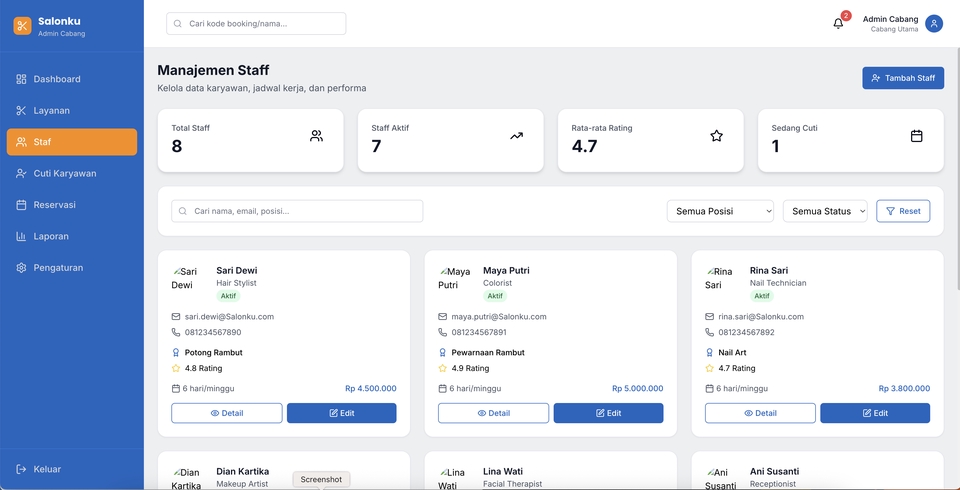The width and height of the screenshot is (960, 490).
Task: View Detail for Sari Dewi
Action: [x=226, y=413]
